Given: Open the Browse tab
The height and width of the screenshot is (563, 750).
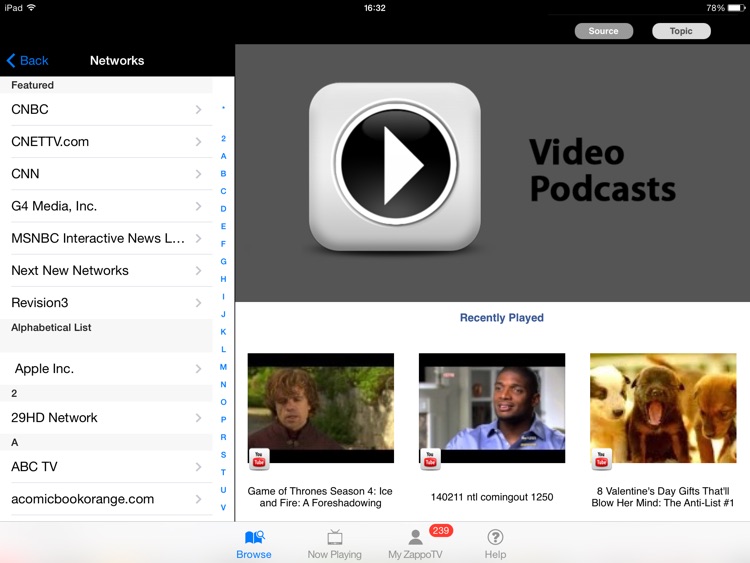Looking at the screenshot, I should pos(254,544).
